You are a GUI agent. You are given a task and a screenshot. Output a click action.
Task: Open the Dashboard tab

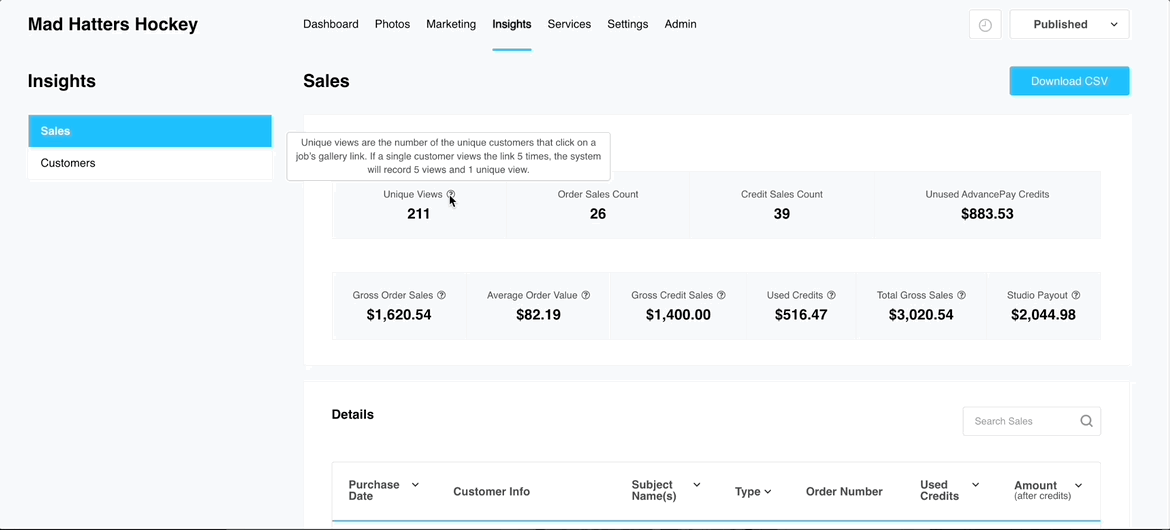tap(330, 24)
